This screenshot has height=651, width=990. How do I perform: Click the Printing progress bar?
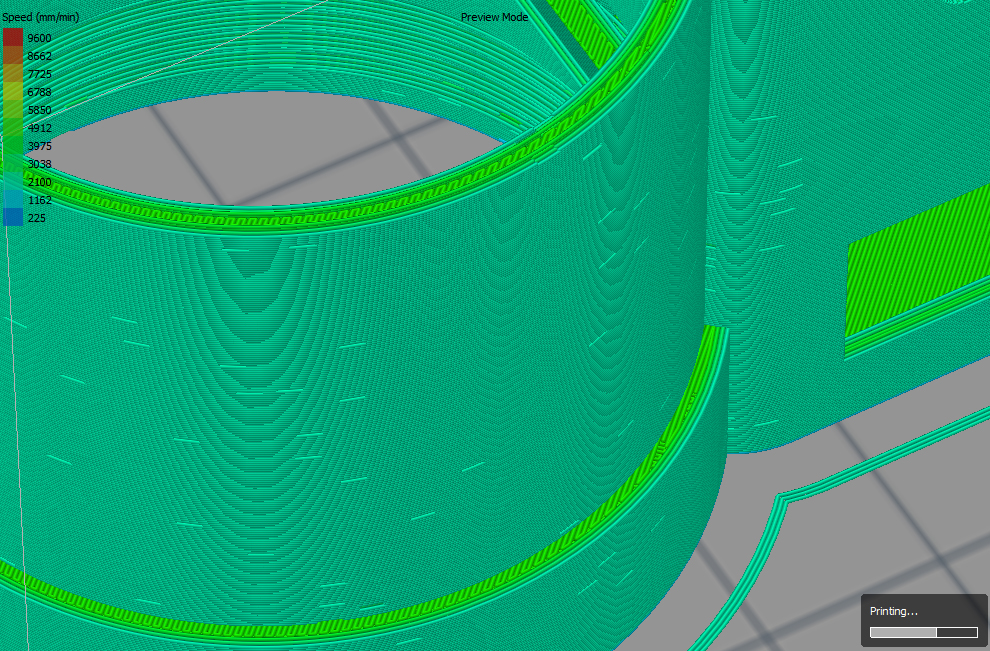[923, 632]
